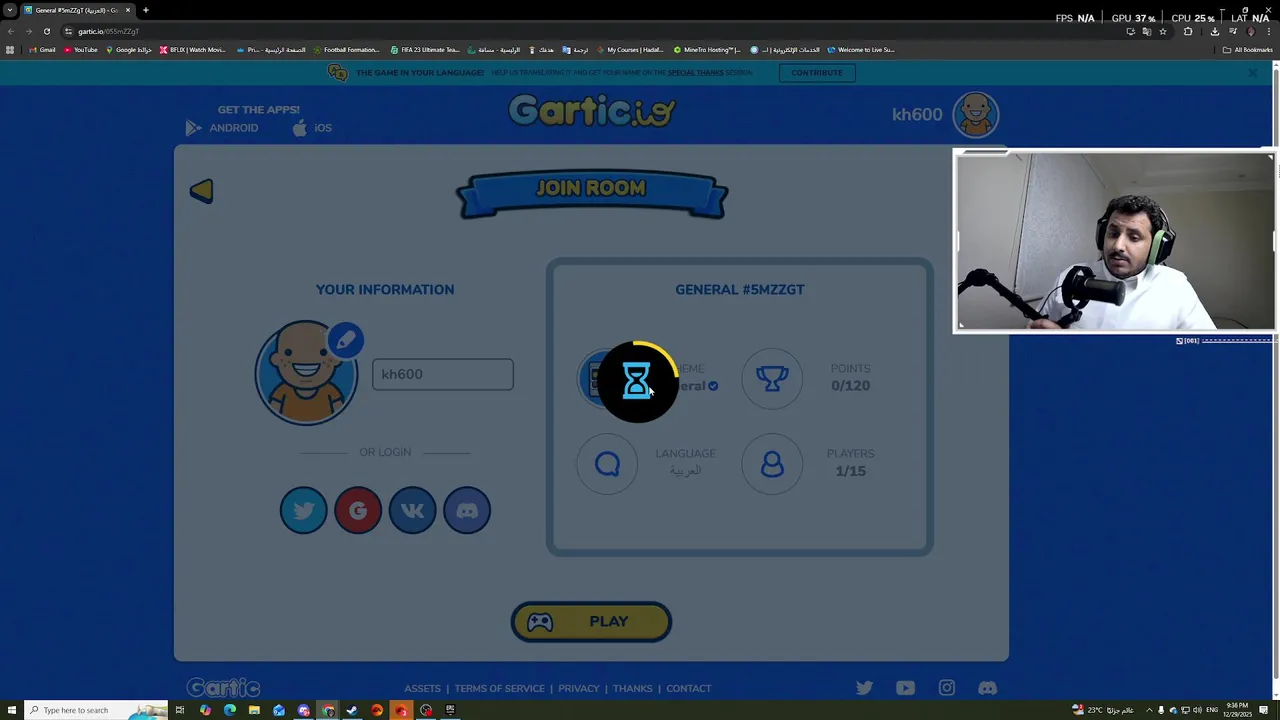The width and height of the screenshot is (1280, 720).
Task: Open the Android app link
Action: 222,128
